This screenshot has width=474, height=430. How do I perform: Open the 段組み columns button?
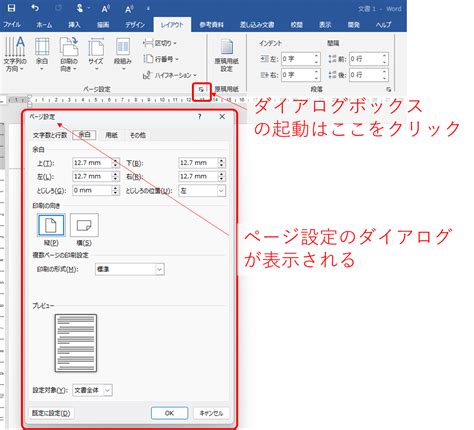point(123,54)
